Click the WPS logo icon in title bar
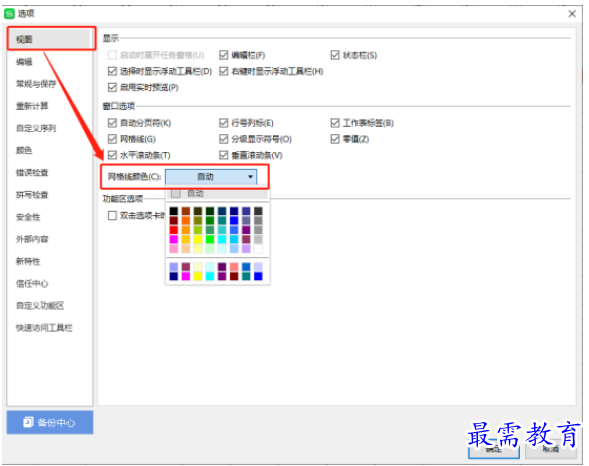This screenshot has width=589, height=466. click(x=9, y=14)
